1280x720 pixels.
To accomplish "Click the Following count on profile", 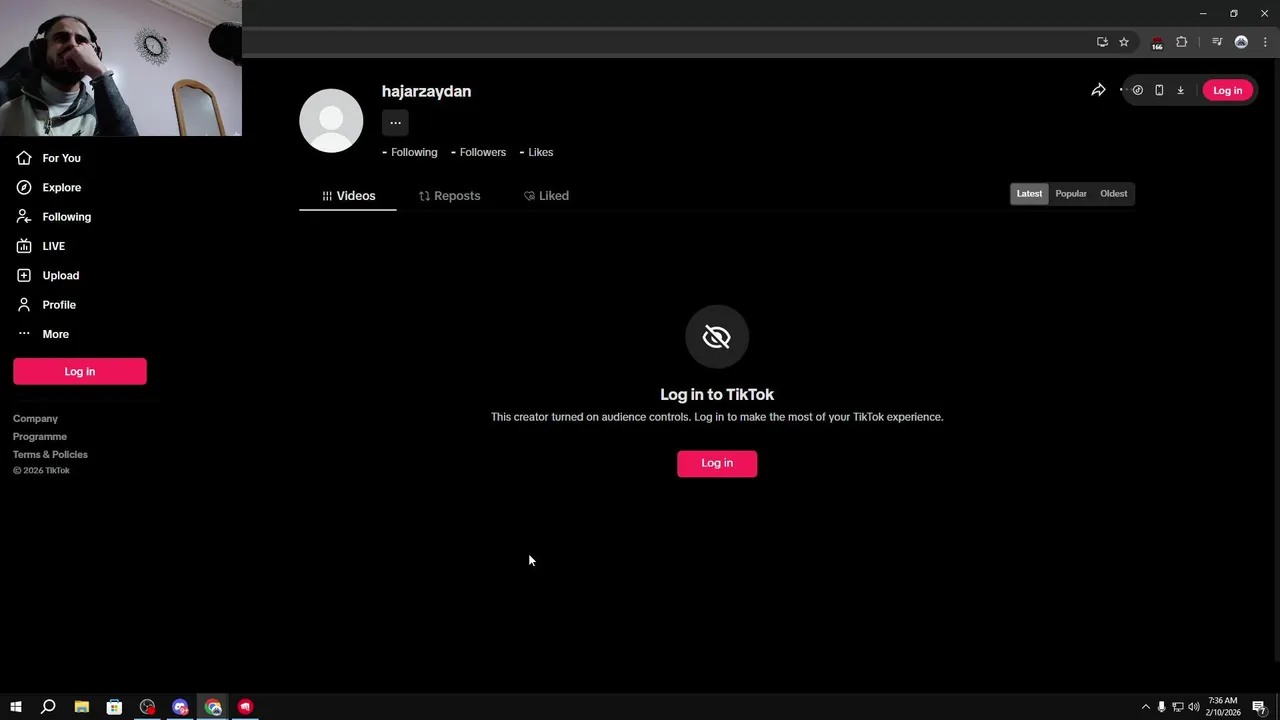I will pos(410,152).
